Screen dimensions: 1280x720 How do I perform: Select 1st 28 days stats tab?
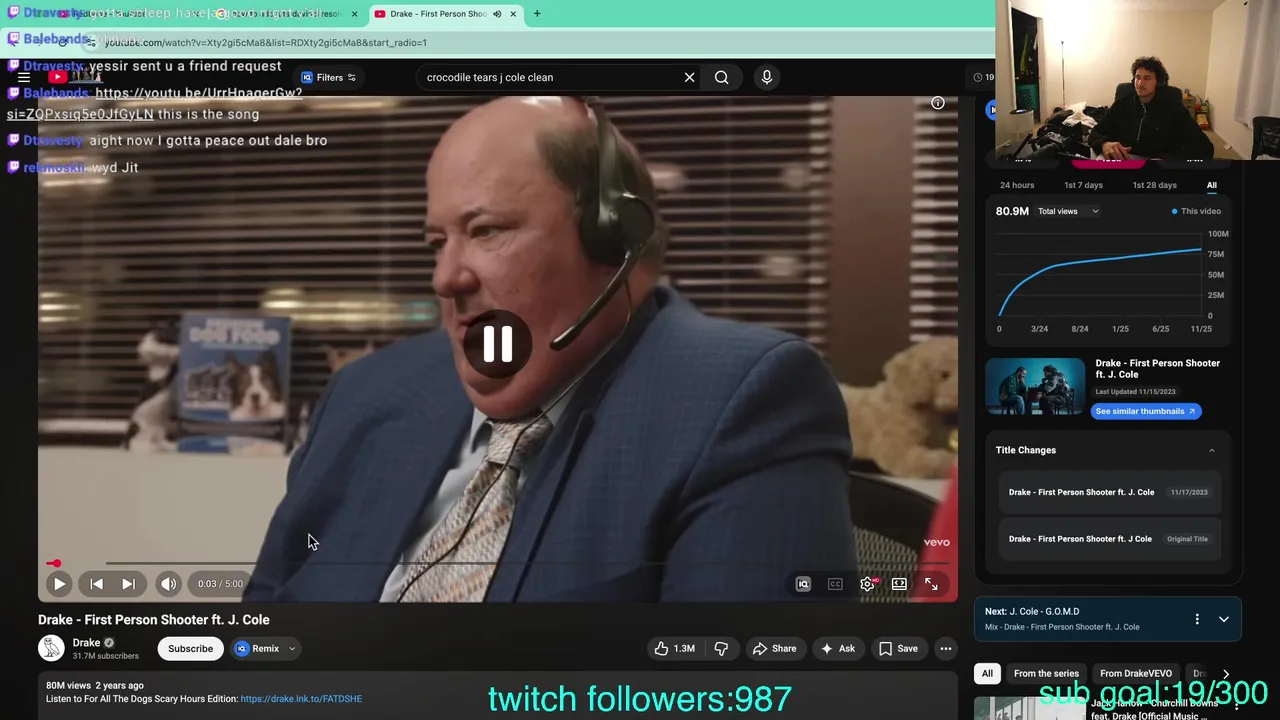1154,185
